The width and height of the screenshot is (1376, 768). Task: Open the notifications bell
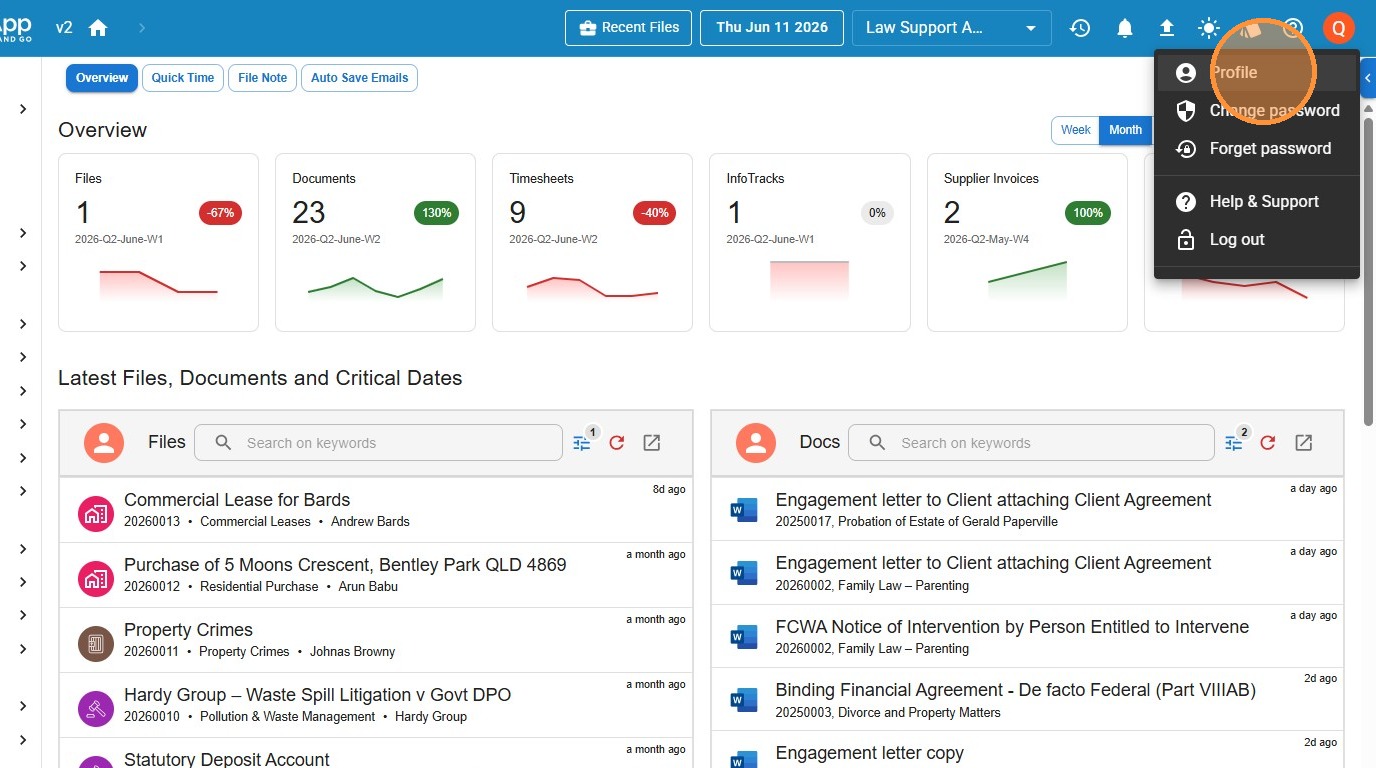[x=1125, y=28]
